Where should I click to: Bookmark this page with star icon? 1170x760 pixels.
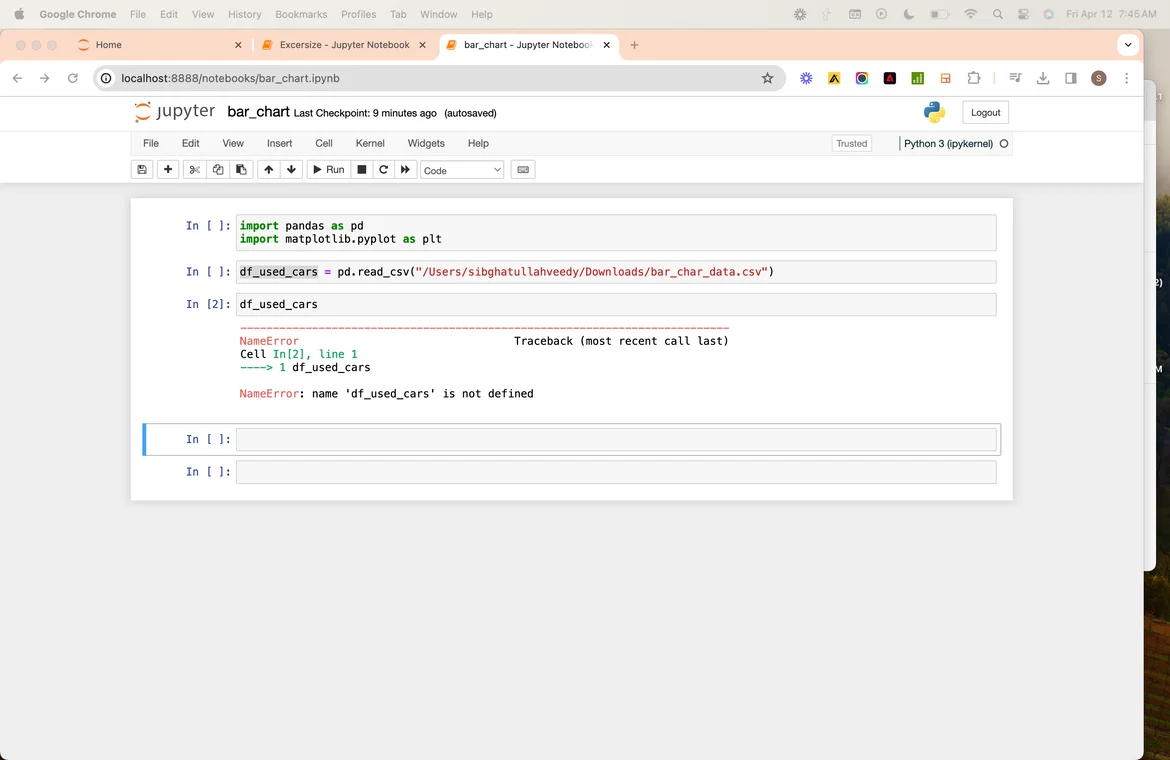(x=767, y=78)
